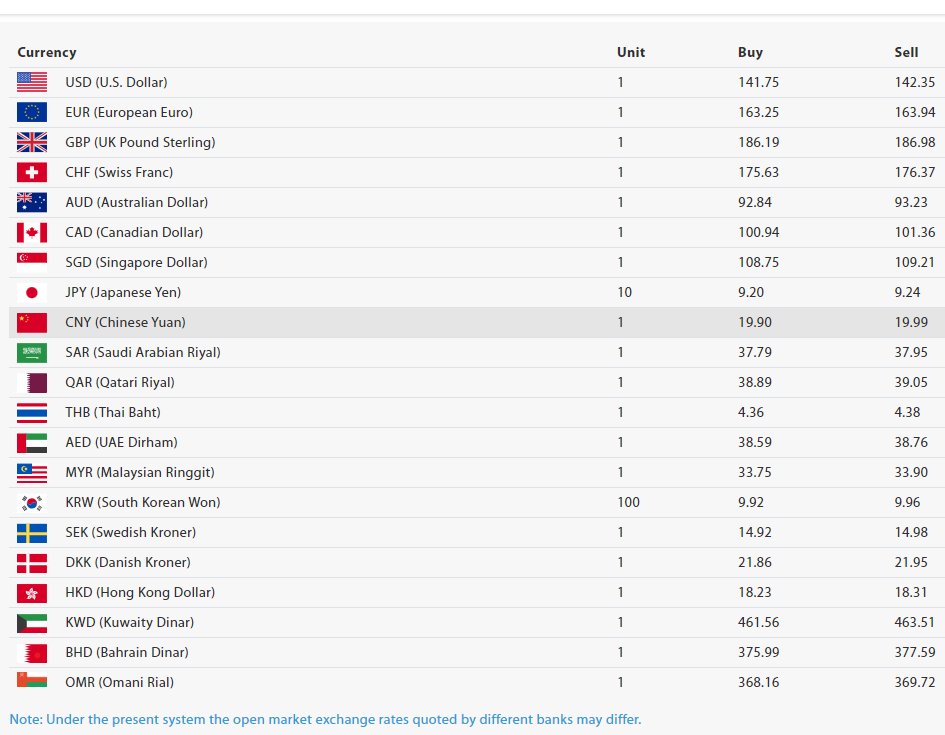This screenshot has width=945, height=735.
Task: Select the UK Union Jack flag
Action: (x=32, y=142)
